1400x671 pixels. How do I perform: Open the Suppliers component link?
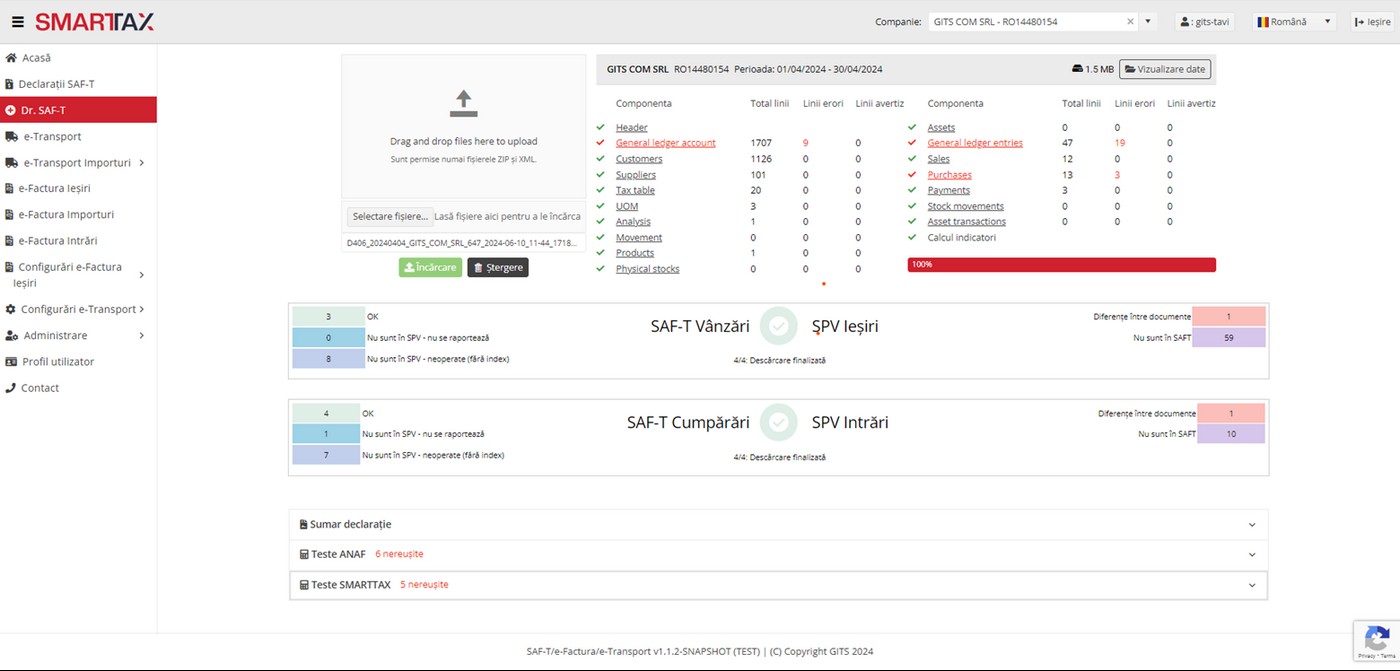tap(636, 174)
